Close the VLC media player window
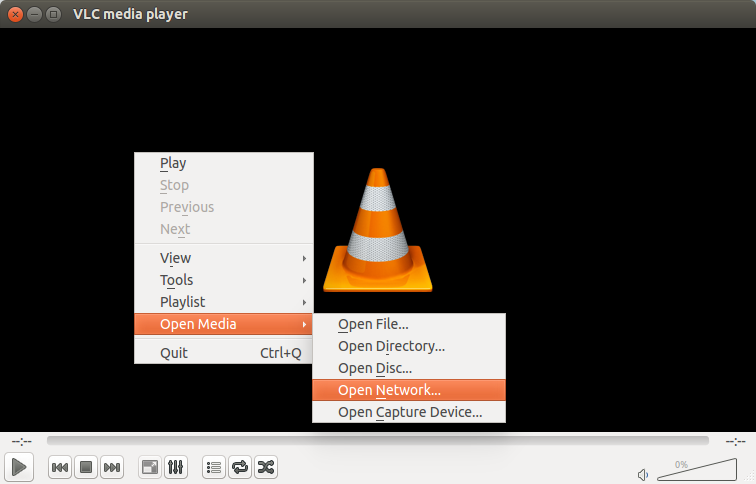 coord(15,14)
